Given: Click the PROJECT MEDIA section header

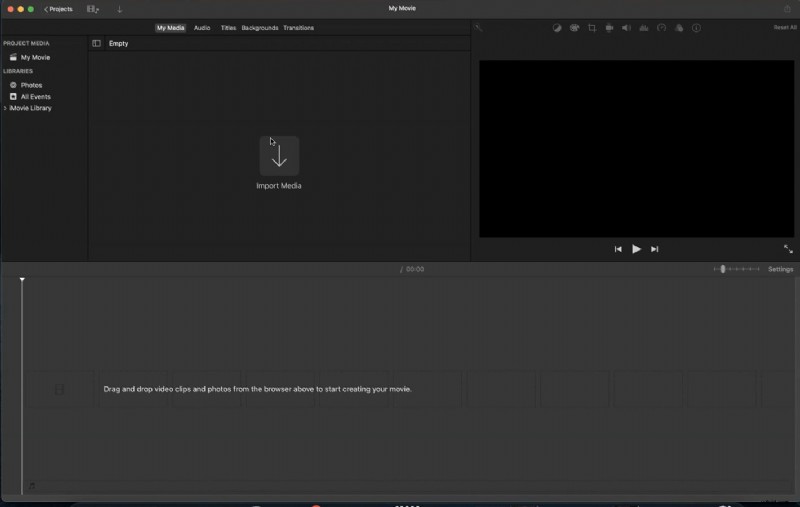Looking at the screenshot, I should tap(27, 43).
